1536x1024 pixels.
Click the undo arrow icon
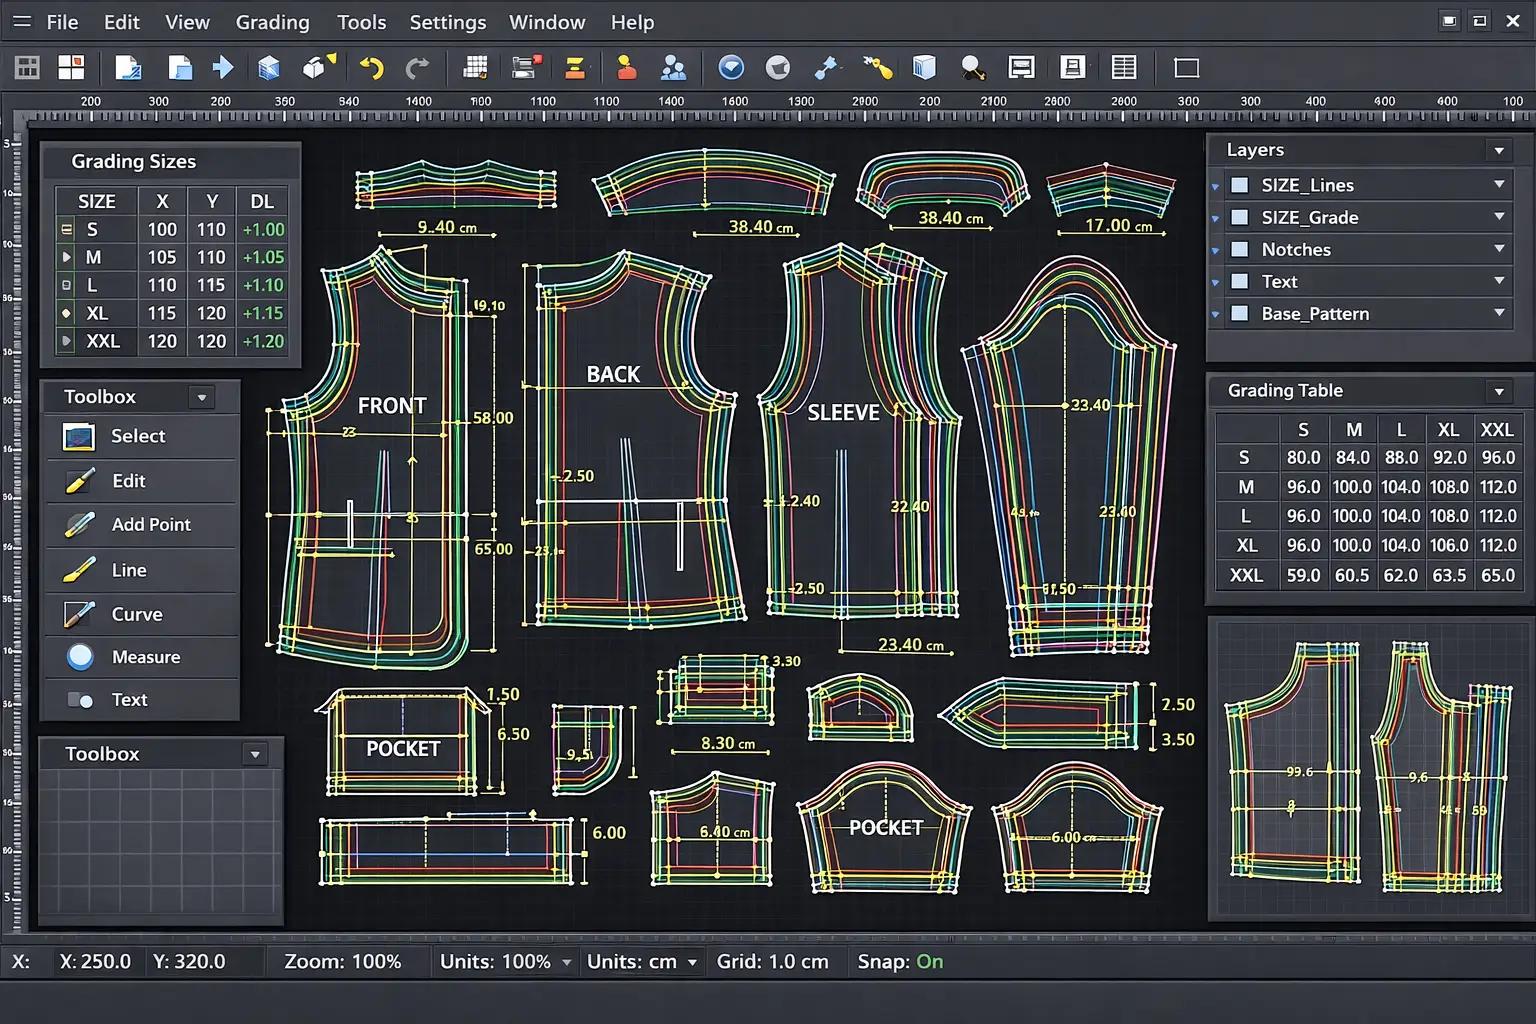point(371,68)
